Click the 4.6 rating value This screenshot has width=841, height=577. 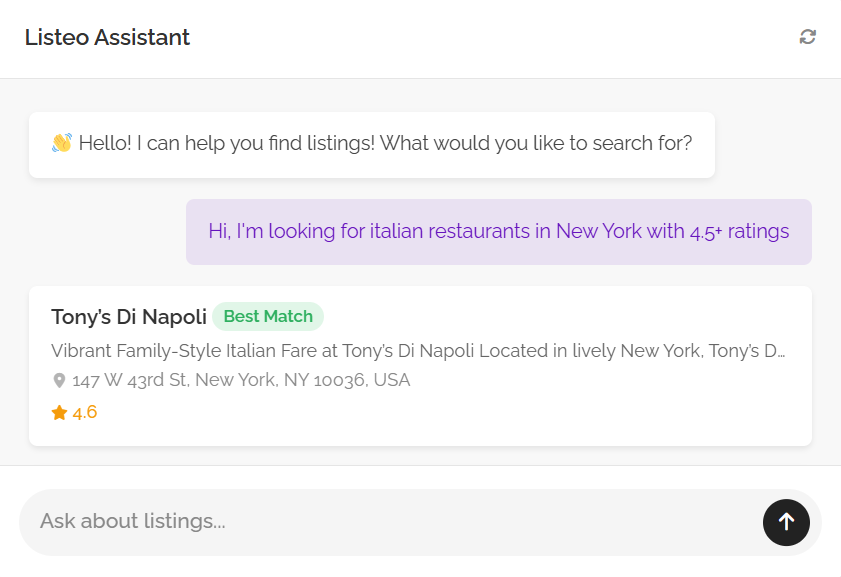point(85,412)
